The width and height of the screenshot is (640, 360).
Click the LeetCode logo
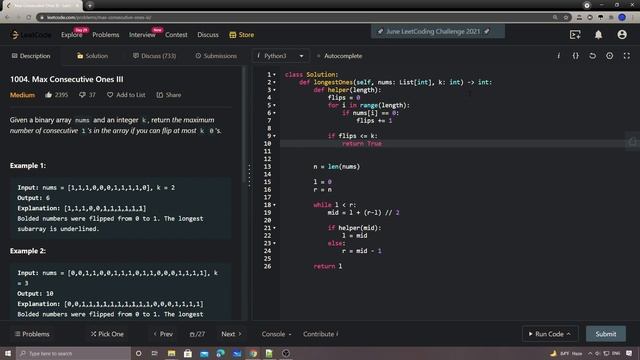pos(31,35)
